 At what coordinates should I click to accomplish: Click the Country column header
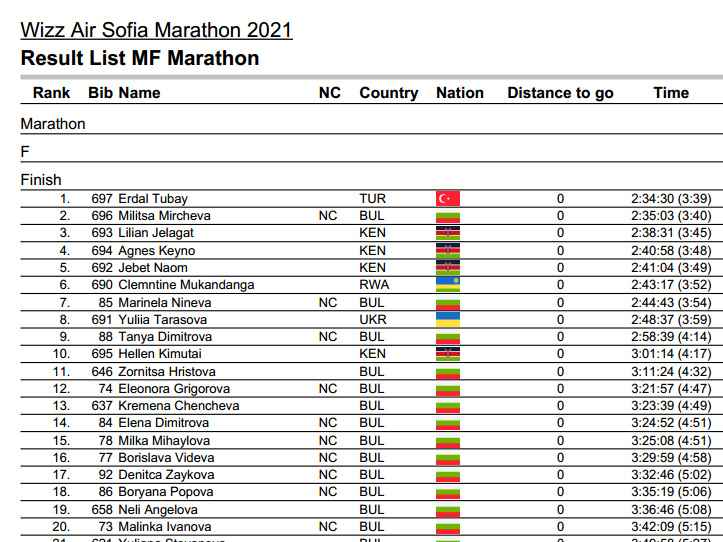coord(389,93)
